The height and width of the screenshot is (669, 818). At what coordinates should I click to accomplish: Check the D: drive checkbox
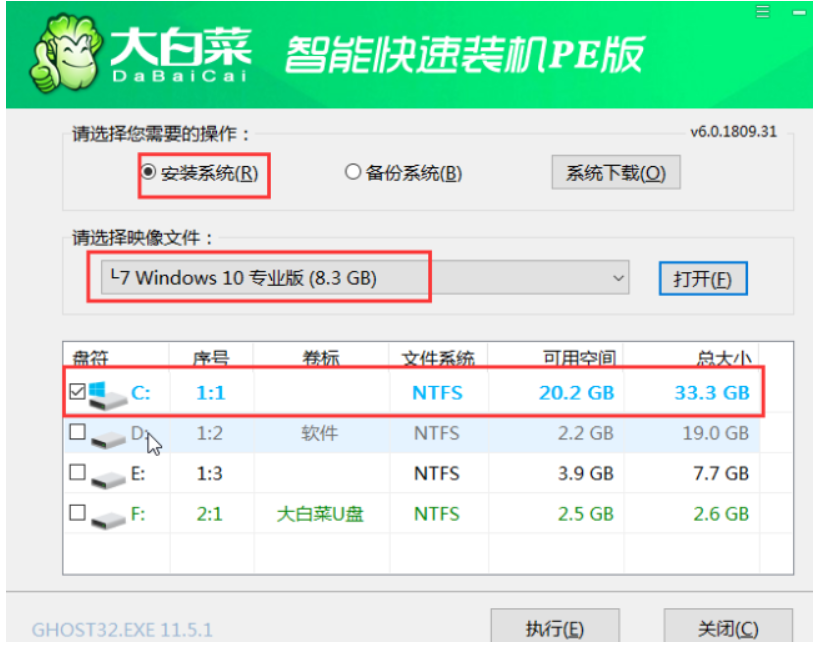(x=77, y=432)
